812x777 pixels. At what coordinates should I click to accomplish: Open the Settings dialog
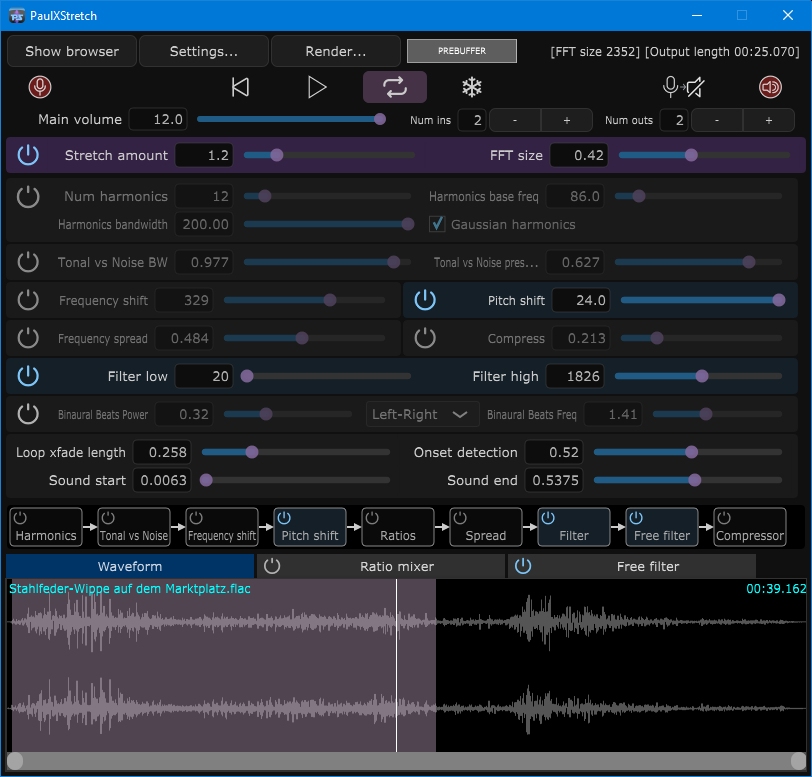(201, 50)
